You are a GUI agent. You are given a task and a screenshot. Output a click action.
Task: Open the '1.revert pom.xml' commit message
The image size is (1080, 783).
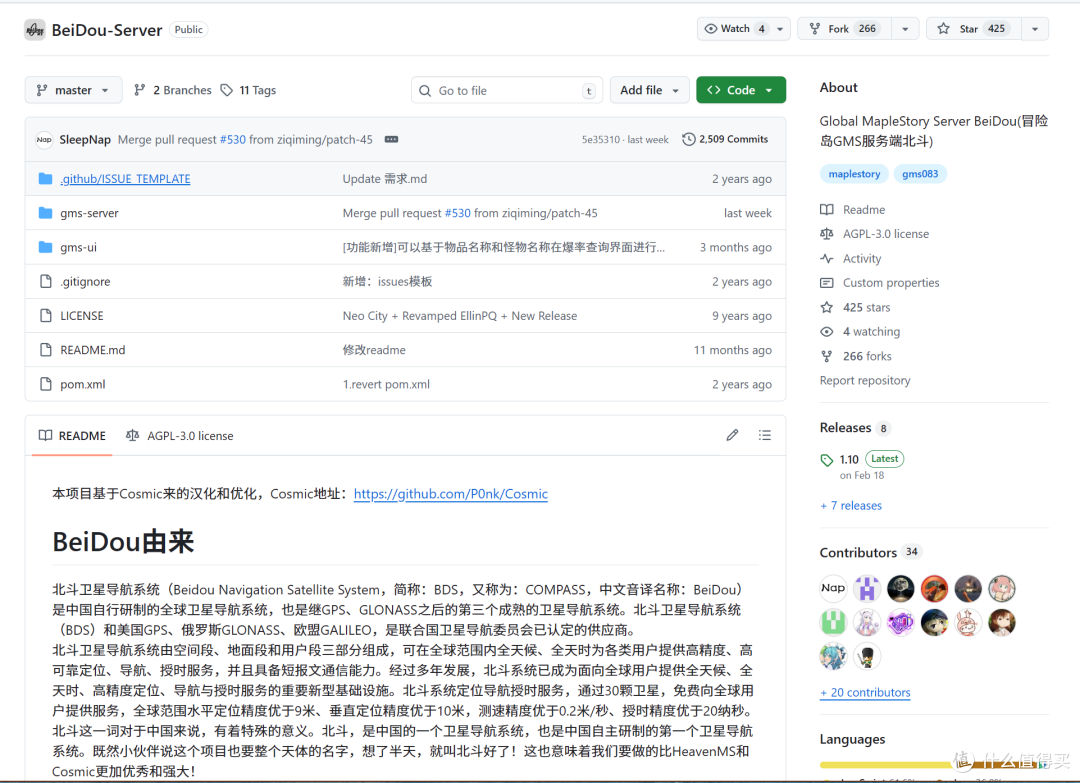click(386, 384)
